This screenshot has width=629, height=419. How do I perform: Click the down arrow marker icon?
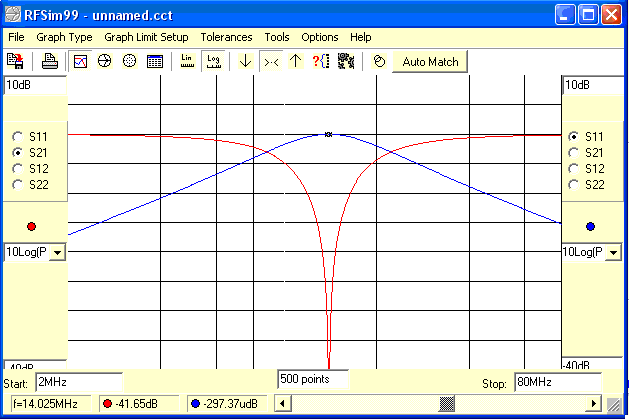[x=246, y=61]
